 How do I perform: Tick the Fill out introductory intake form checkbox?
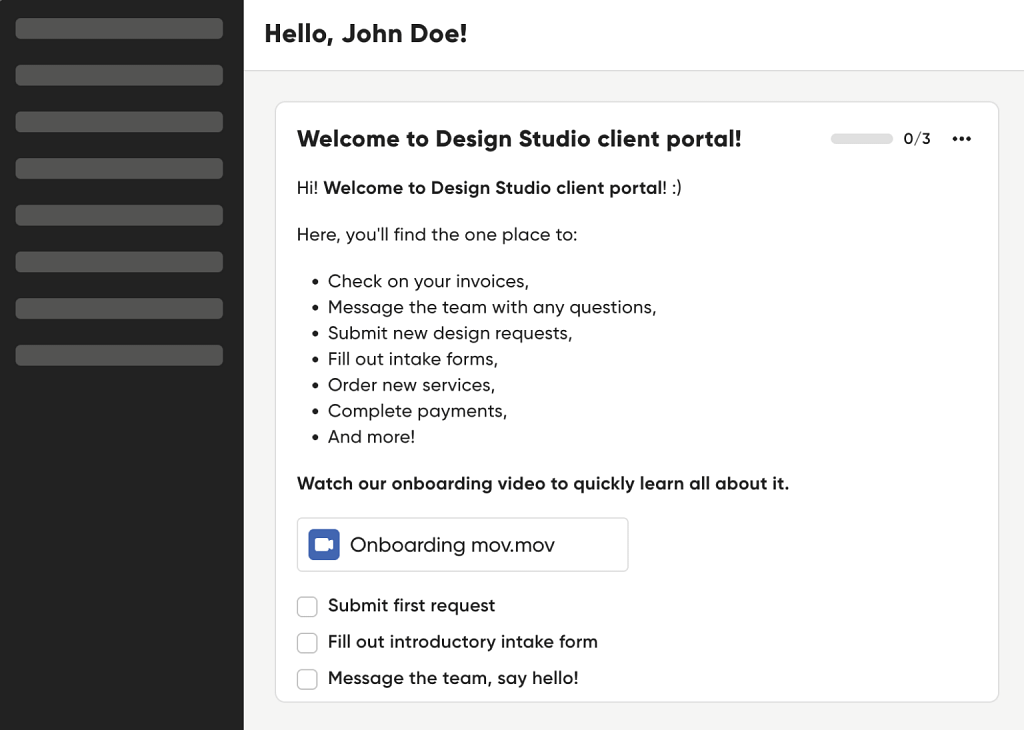pyautogui.click(x=307, y=643)
